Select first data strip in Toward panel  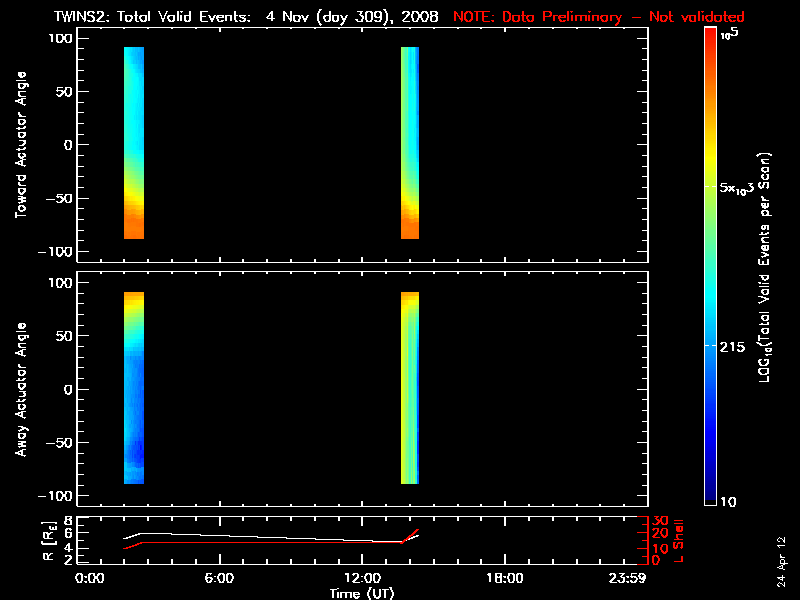[134, 143]
